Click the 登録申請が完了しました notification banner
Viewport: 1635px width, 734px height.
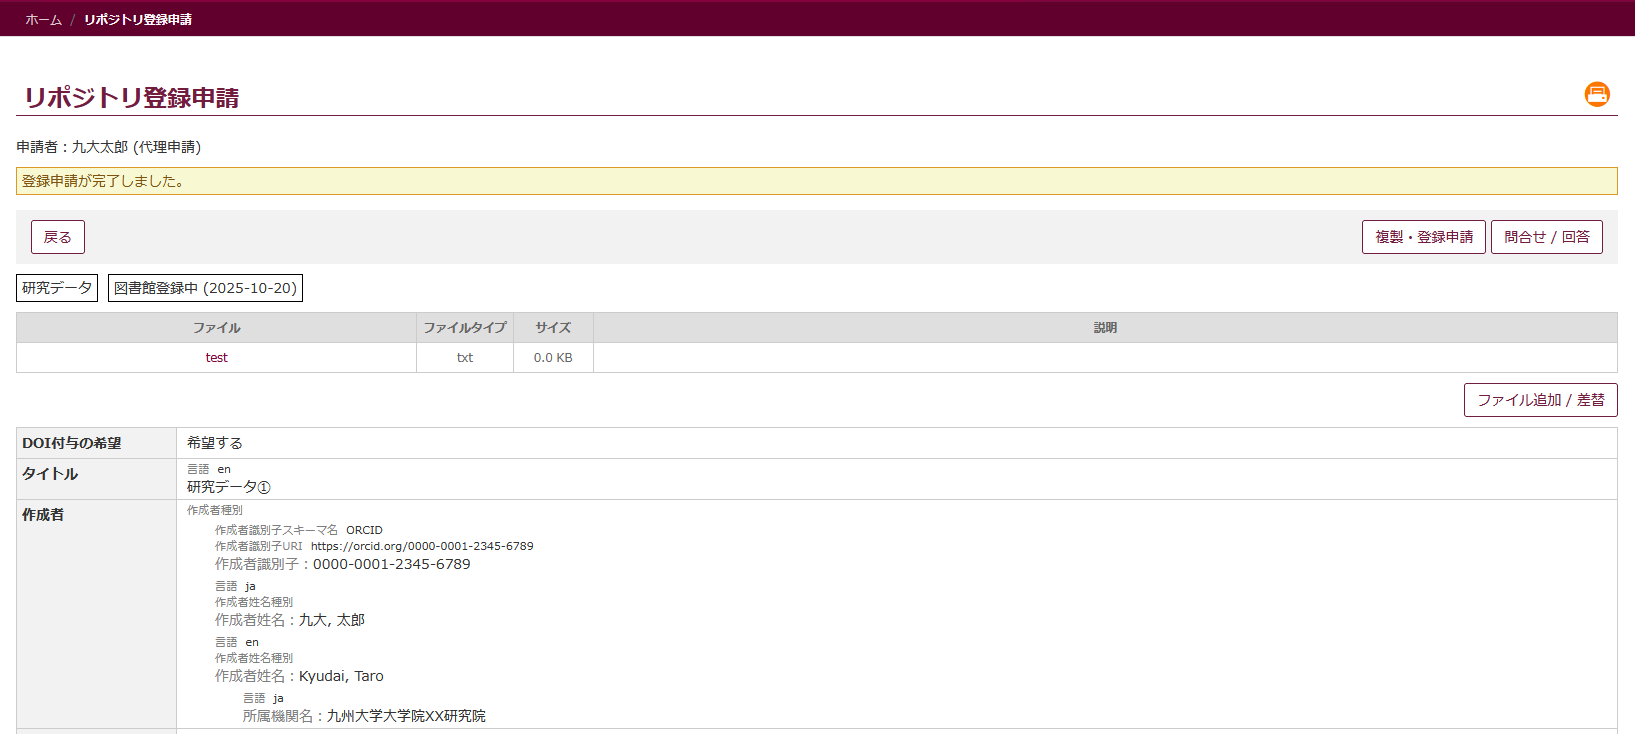pos(816,181)
